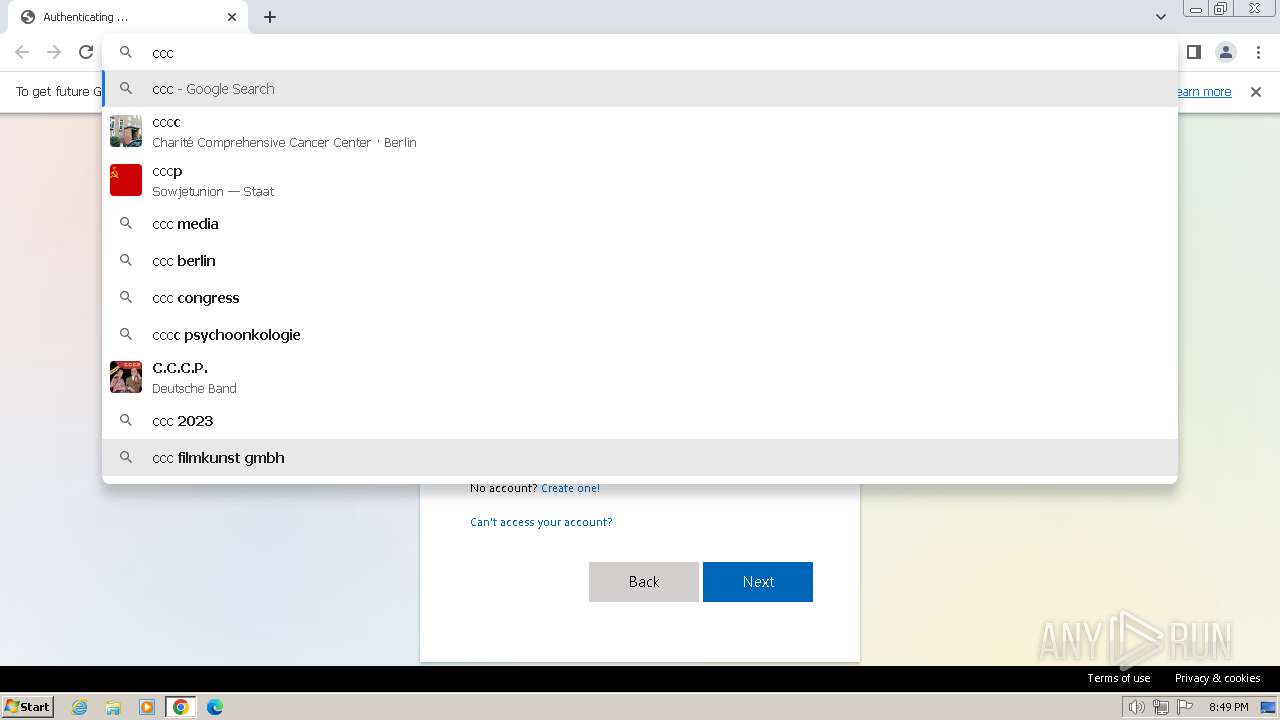Viewport: 1280px width, 720px height.
Task: Select the 'cccc psychoonkologie' suggestion
Action: [x=640, y=335]
